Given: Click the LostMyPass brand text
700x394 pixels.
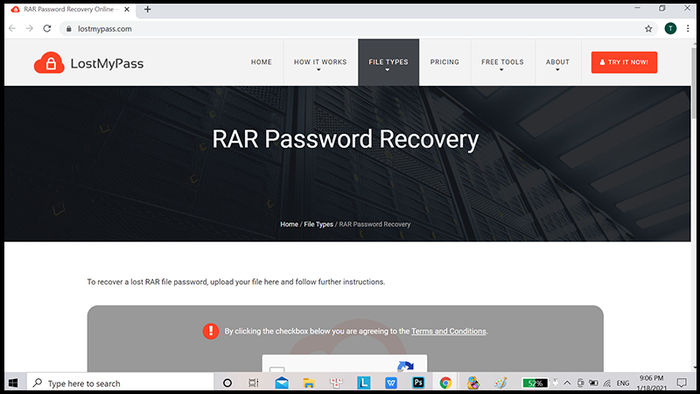Looking at the screenshot, I should click(107, 63).
